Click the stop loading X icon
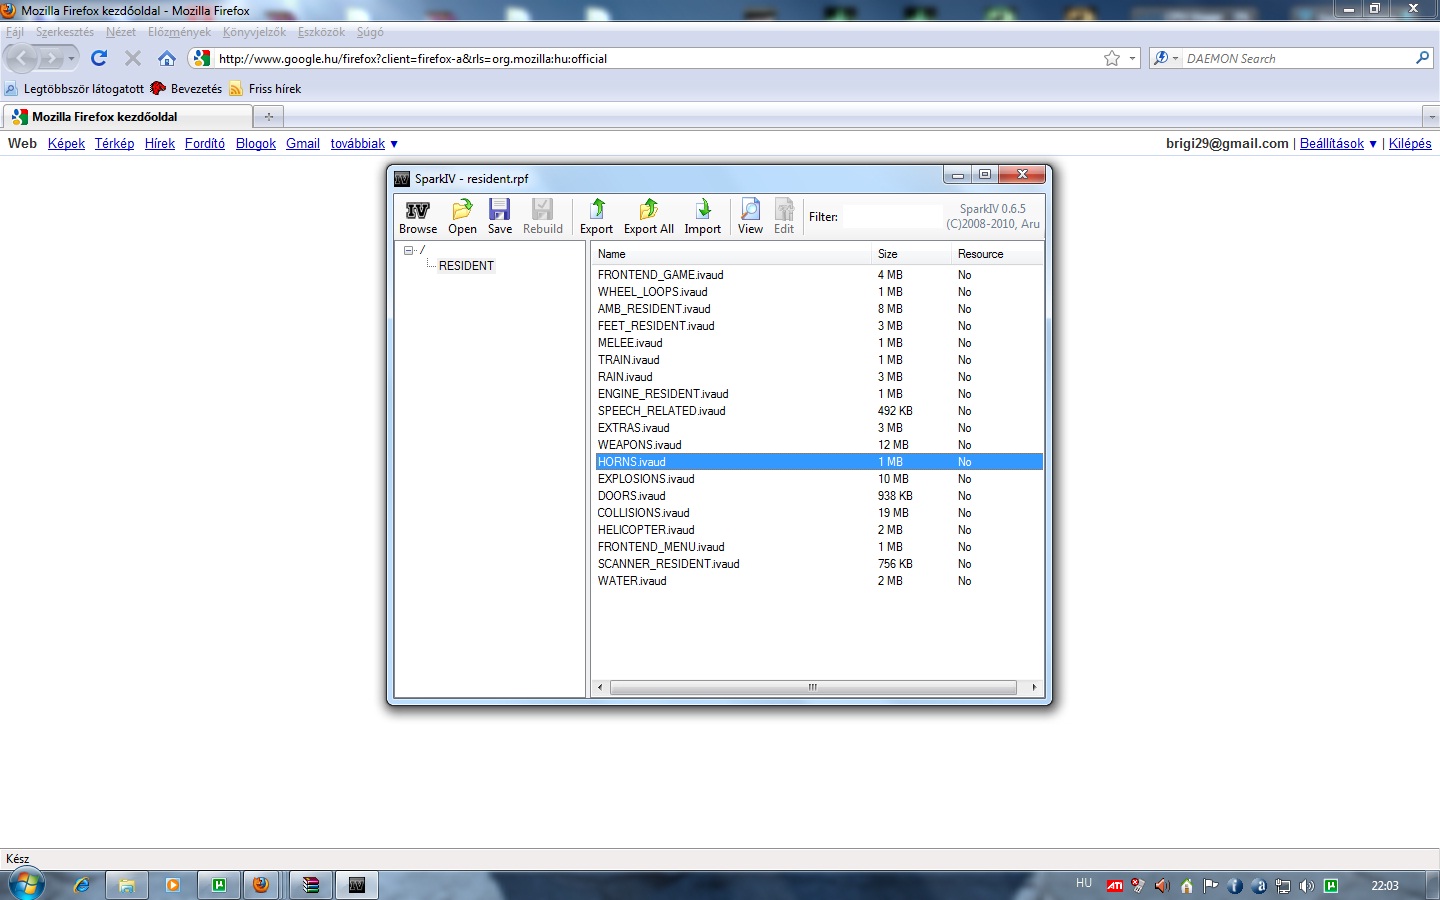1440x900 pixels. point(133,58)
